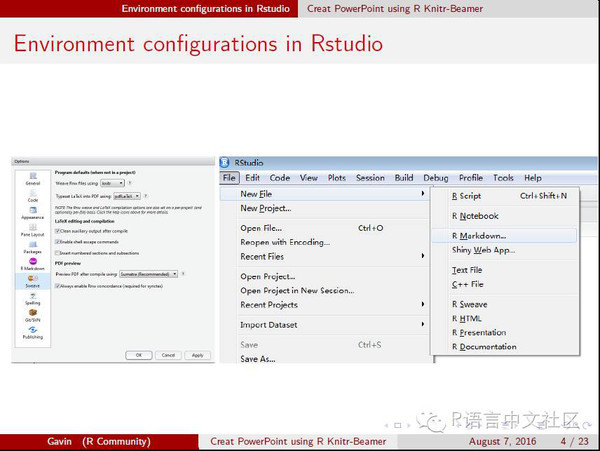The height and width of the screenshot is (451, 600).
Task: Open the Tools menu
Action: [503, 178]
